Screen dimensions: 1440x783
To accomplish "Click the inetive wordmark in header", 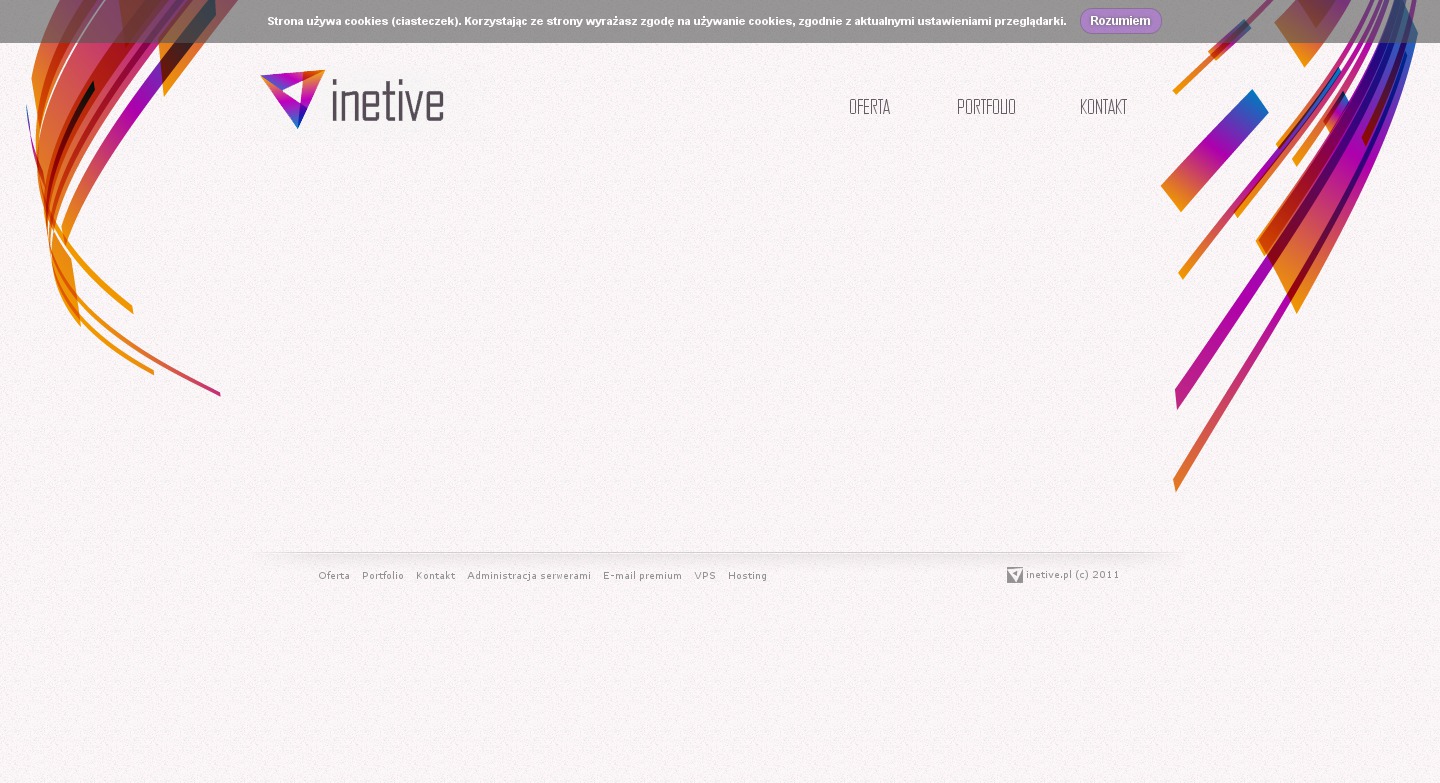I will 387,103.
